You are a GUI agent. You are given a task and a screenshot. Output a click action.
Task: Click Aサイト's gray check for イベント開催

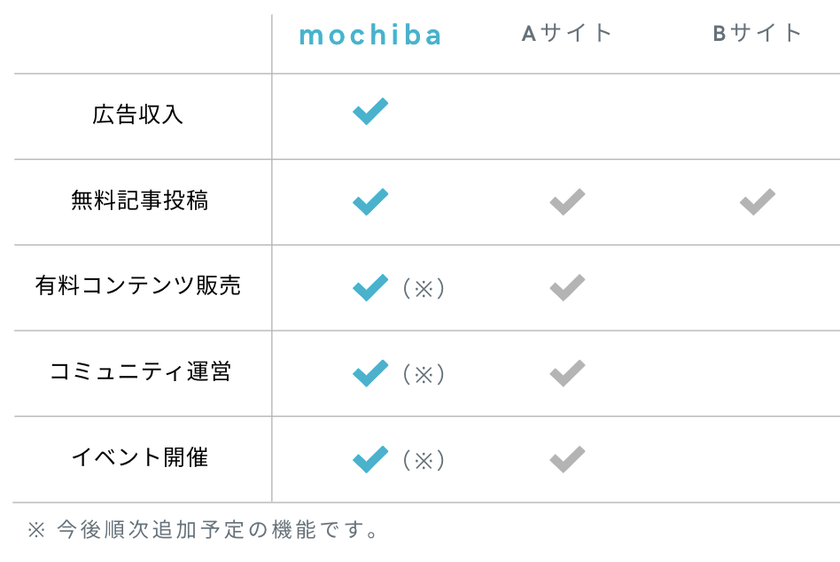point(567,460)
